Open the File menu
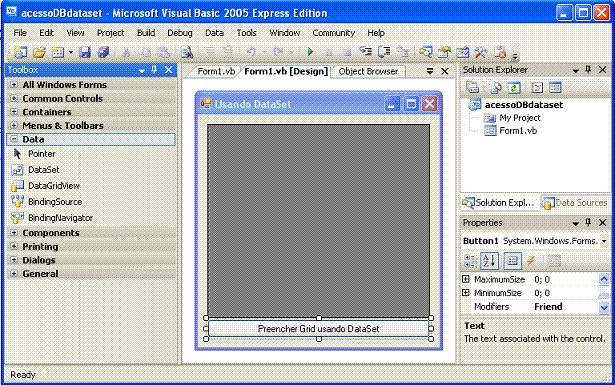 tap(20, 33)
